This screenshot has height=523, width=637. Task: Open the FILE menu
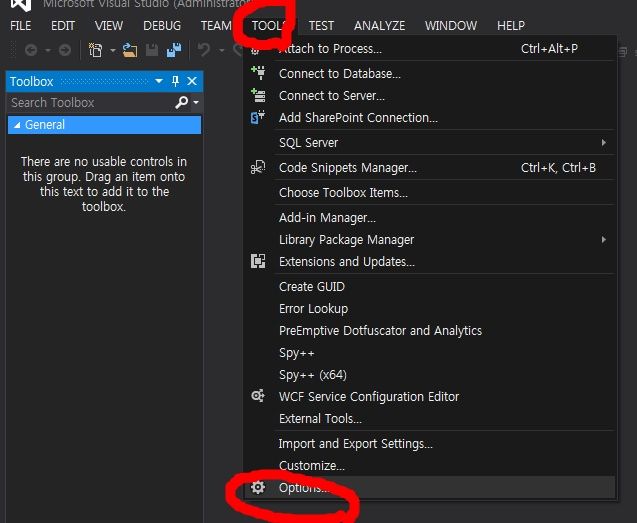[21, 26]
